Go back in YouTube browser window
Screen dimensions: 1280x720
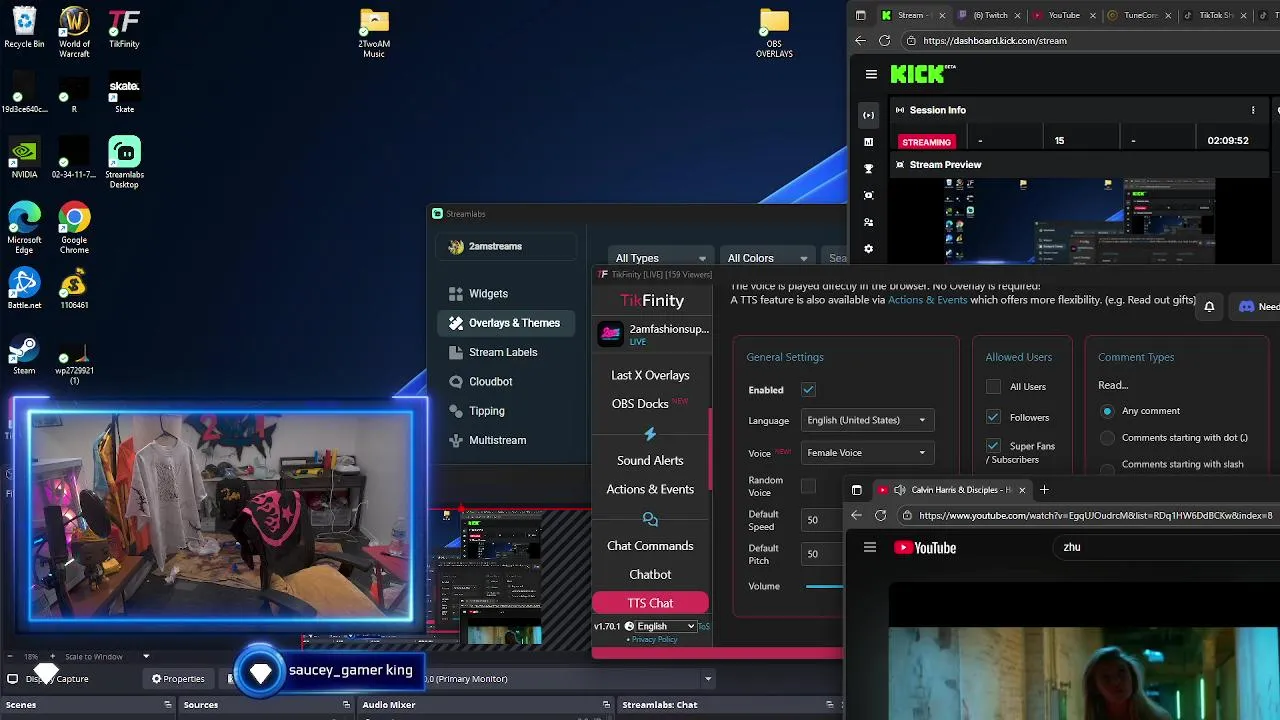[856, 516]
